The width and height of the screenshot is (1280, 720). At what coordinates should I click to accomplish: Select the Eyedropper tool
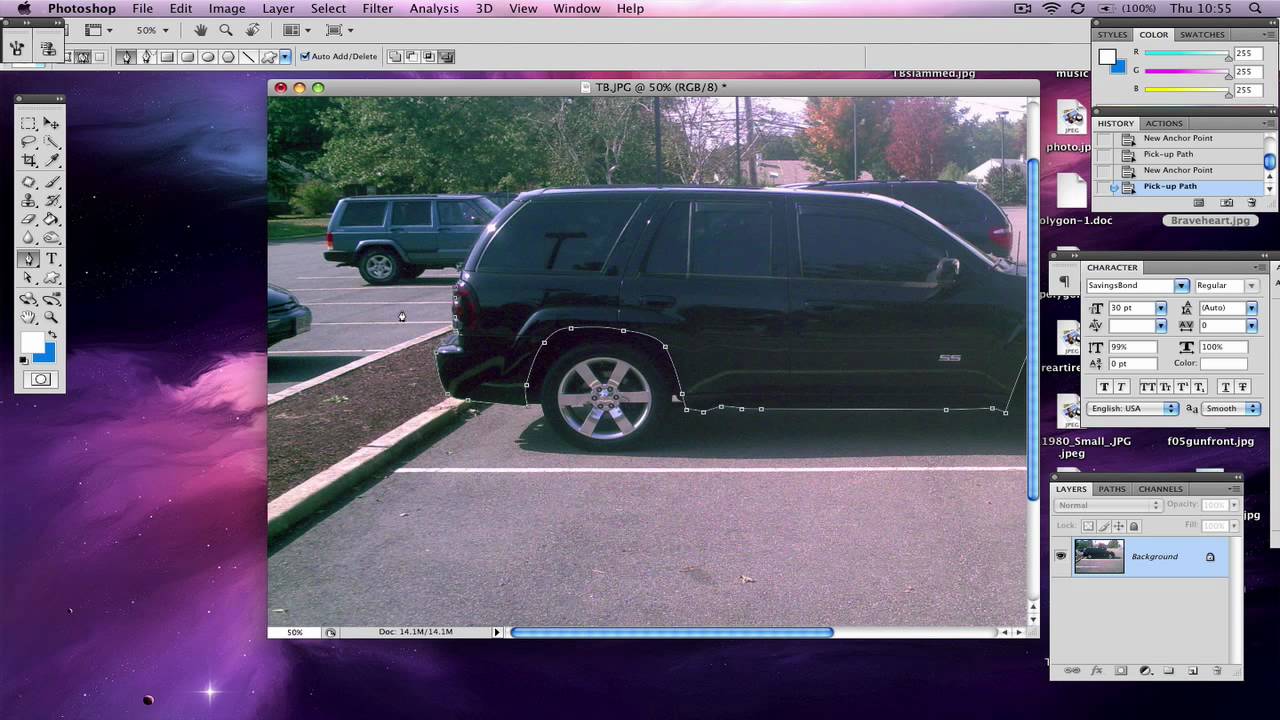coord(51,161)
